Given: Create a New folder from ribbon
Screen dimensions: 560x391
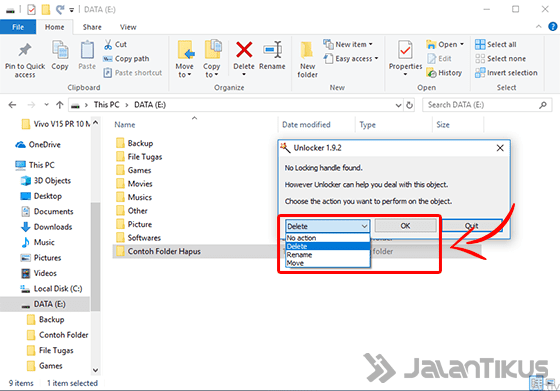Looking at the screenshot, I should coord(308,59).
